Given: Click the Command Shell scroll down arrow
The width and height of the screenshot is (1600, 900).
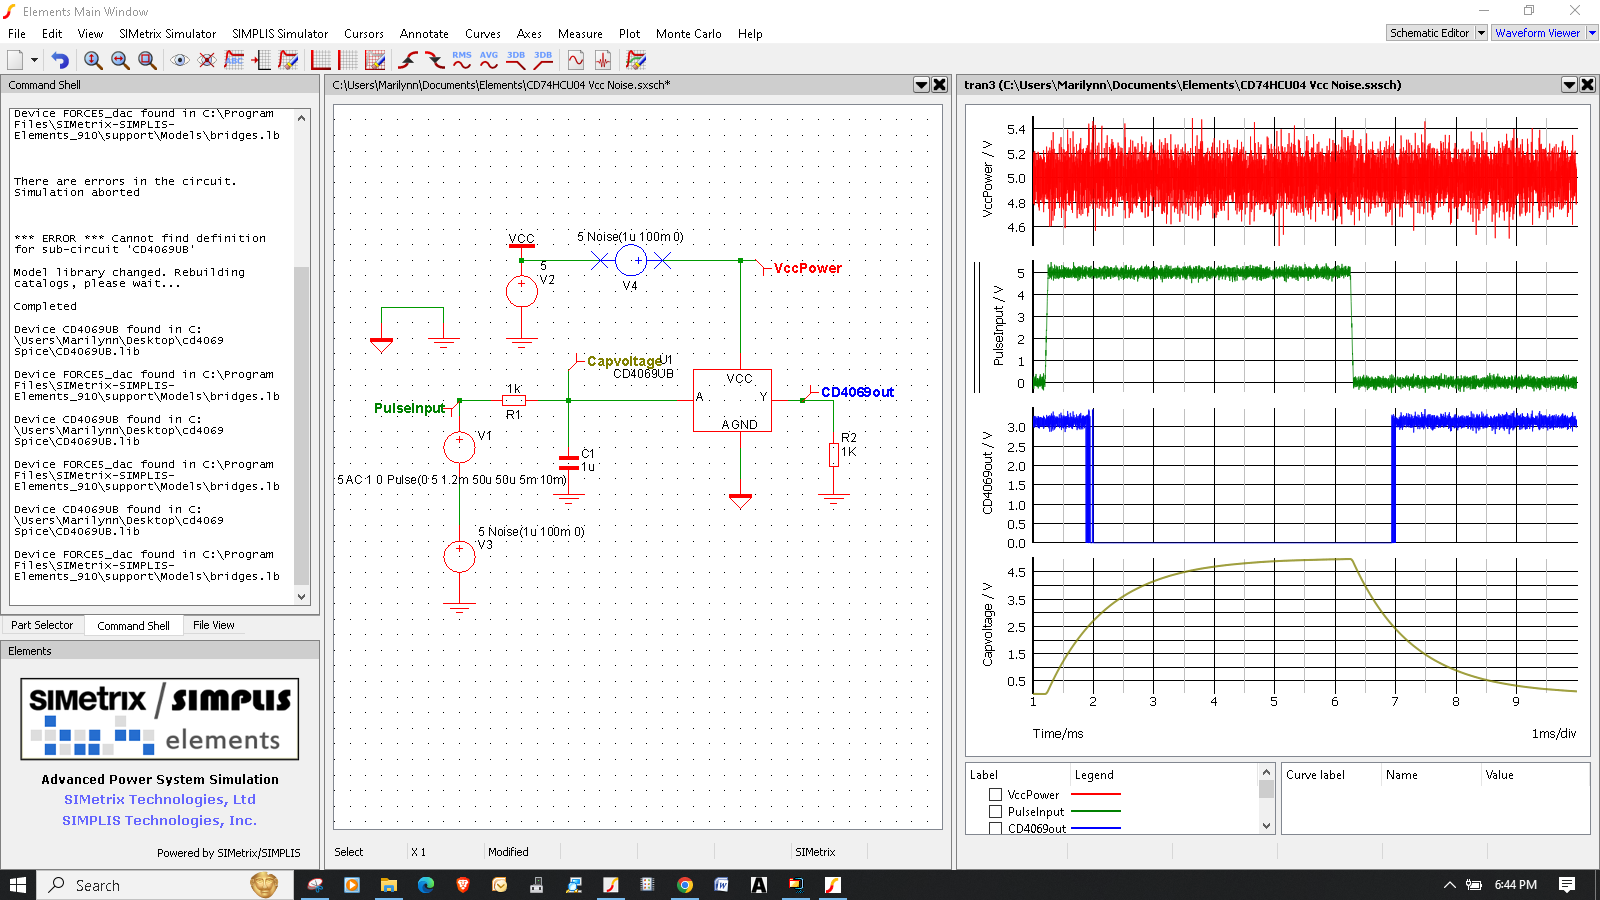Looking at the screenshot, I should tap(302, 597).
